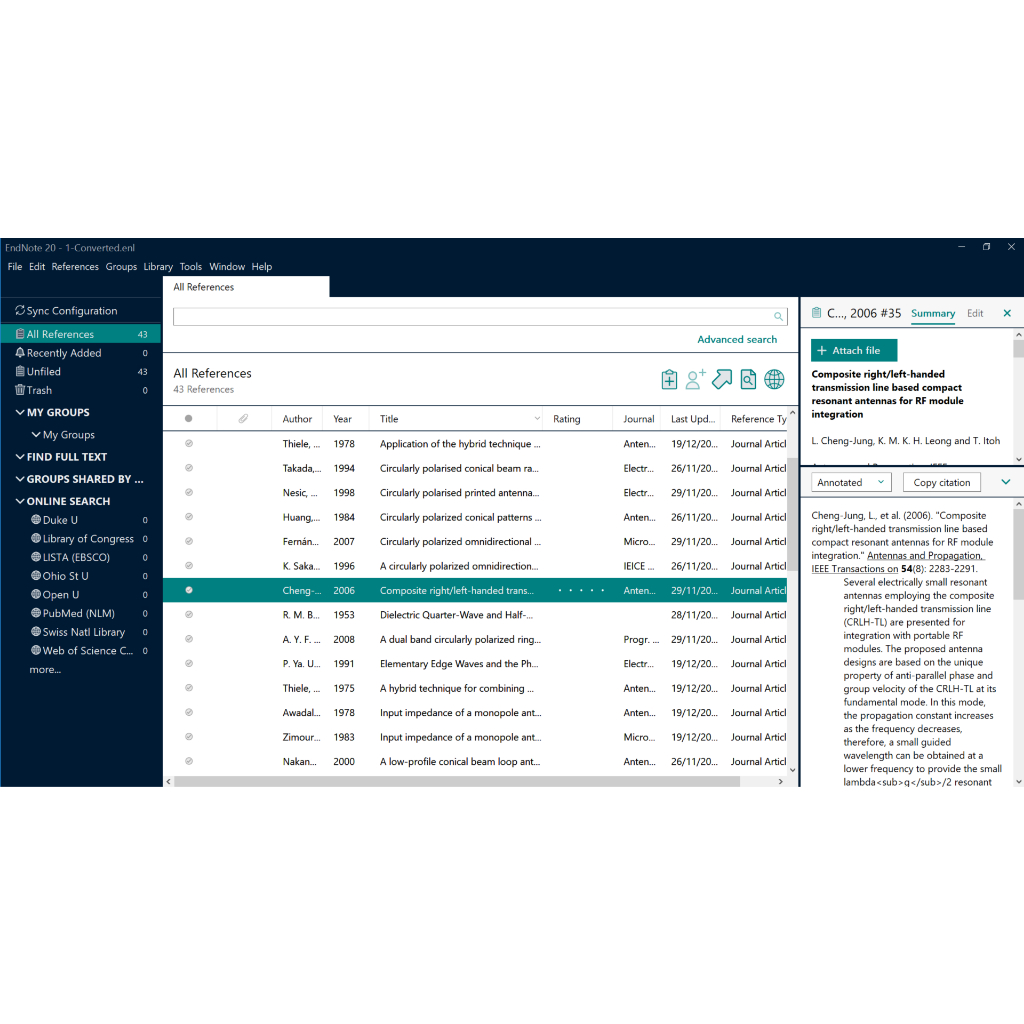Viewport: 1024px width, 1024px height.
Task: Collapse the MY GROUPS section
Action: [20, 413]
